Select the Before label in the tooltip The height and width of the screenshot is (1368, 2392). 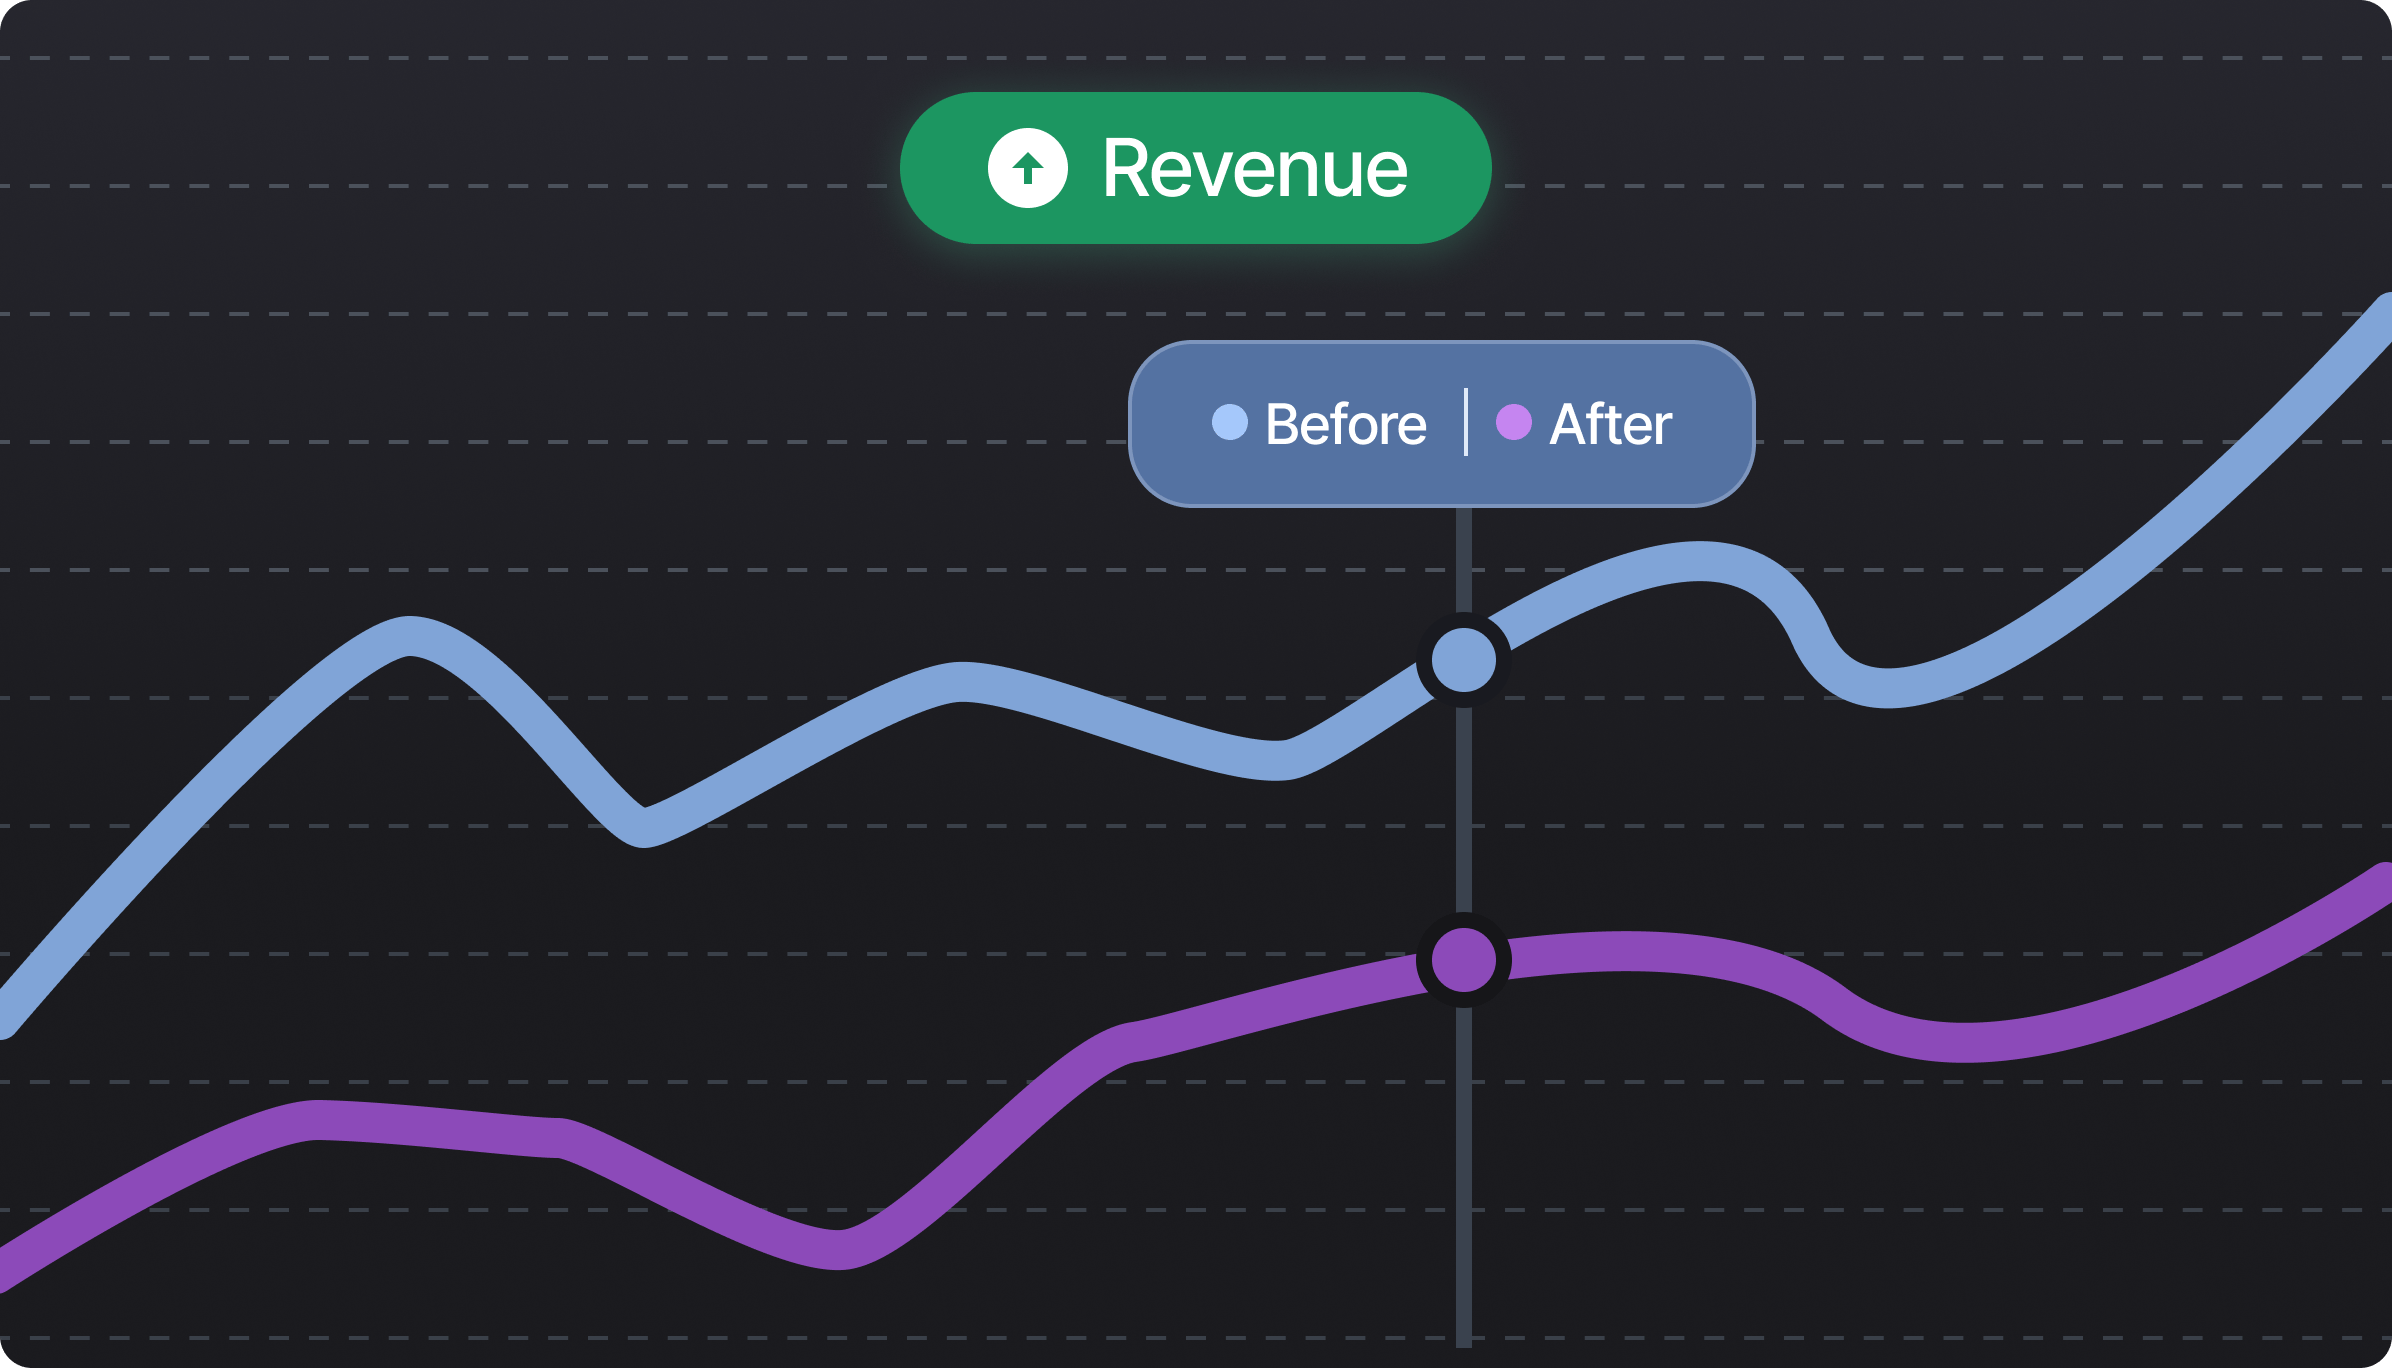(x=1345, y=424)
